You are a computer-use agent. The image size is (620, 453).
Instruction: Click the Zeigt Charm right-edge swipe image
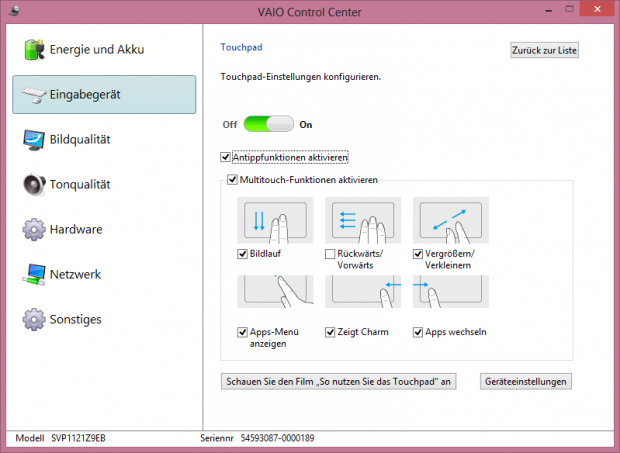click(x=363, y=292)
